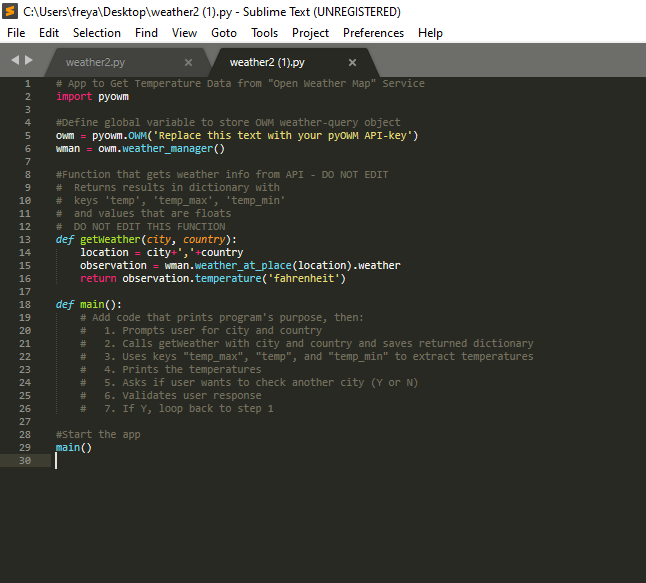
Task: Close the weather2.py tab
Action: [x=188, y=63]
